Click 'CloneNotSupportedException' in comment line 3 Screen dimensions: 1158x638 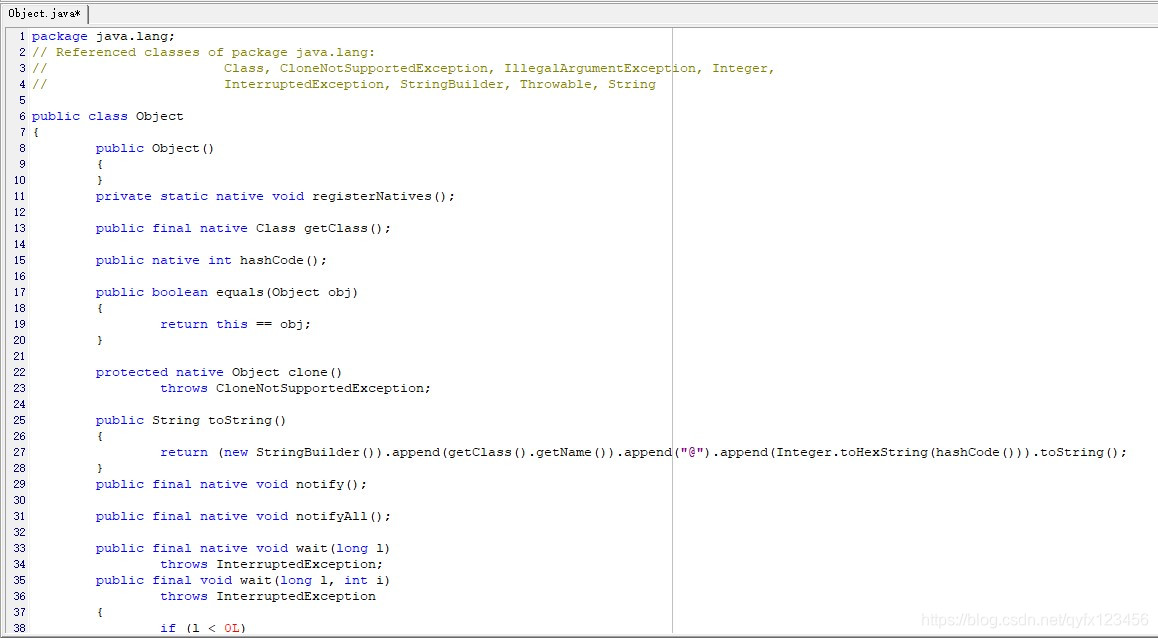[x=384, y=68]
